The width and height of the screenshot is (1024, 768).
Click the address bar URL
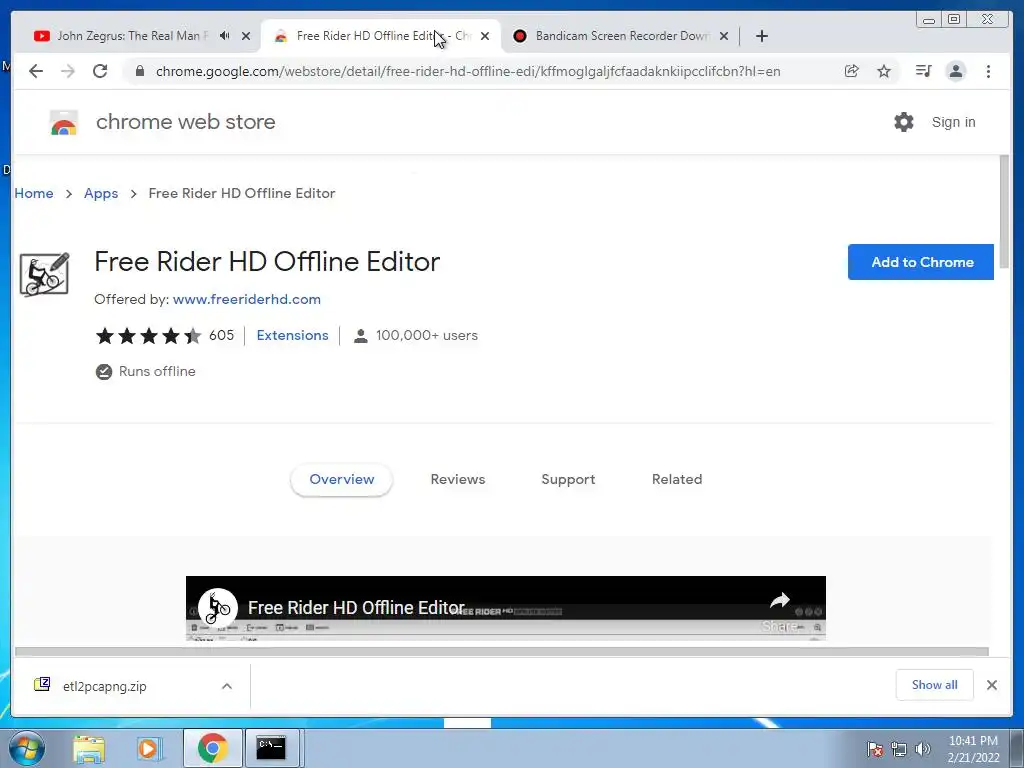click(468, 71)
